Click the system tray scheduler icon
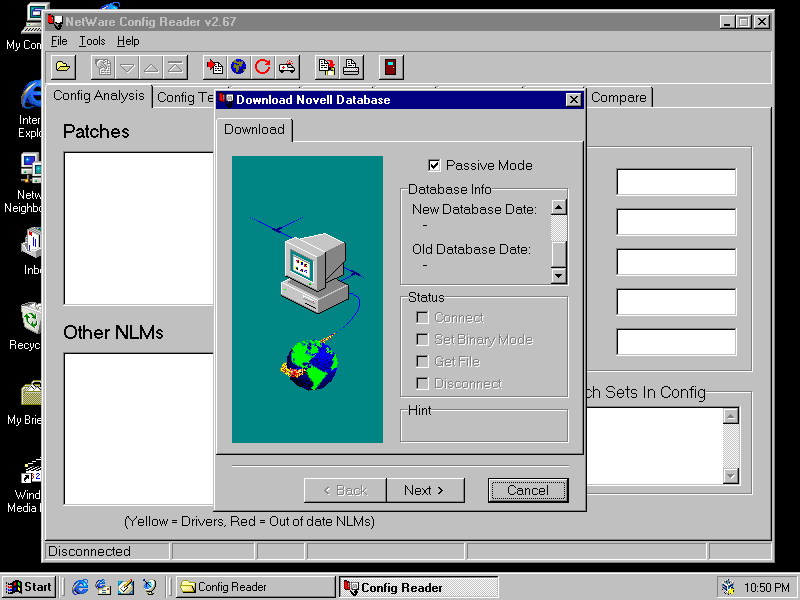 728,587
